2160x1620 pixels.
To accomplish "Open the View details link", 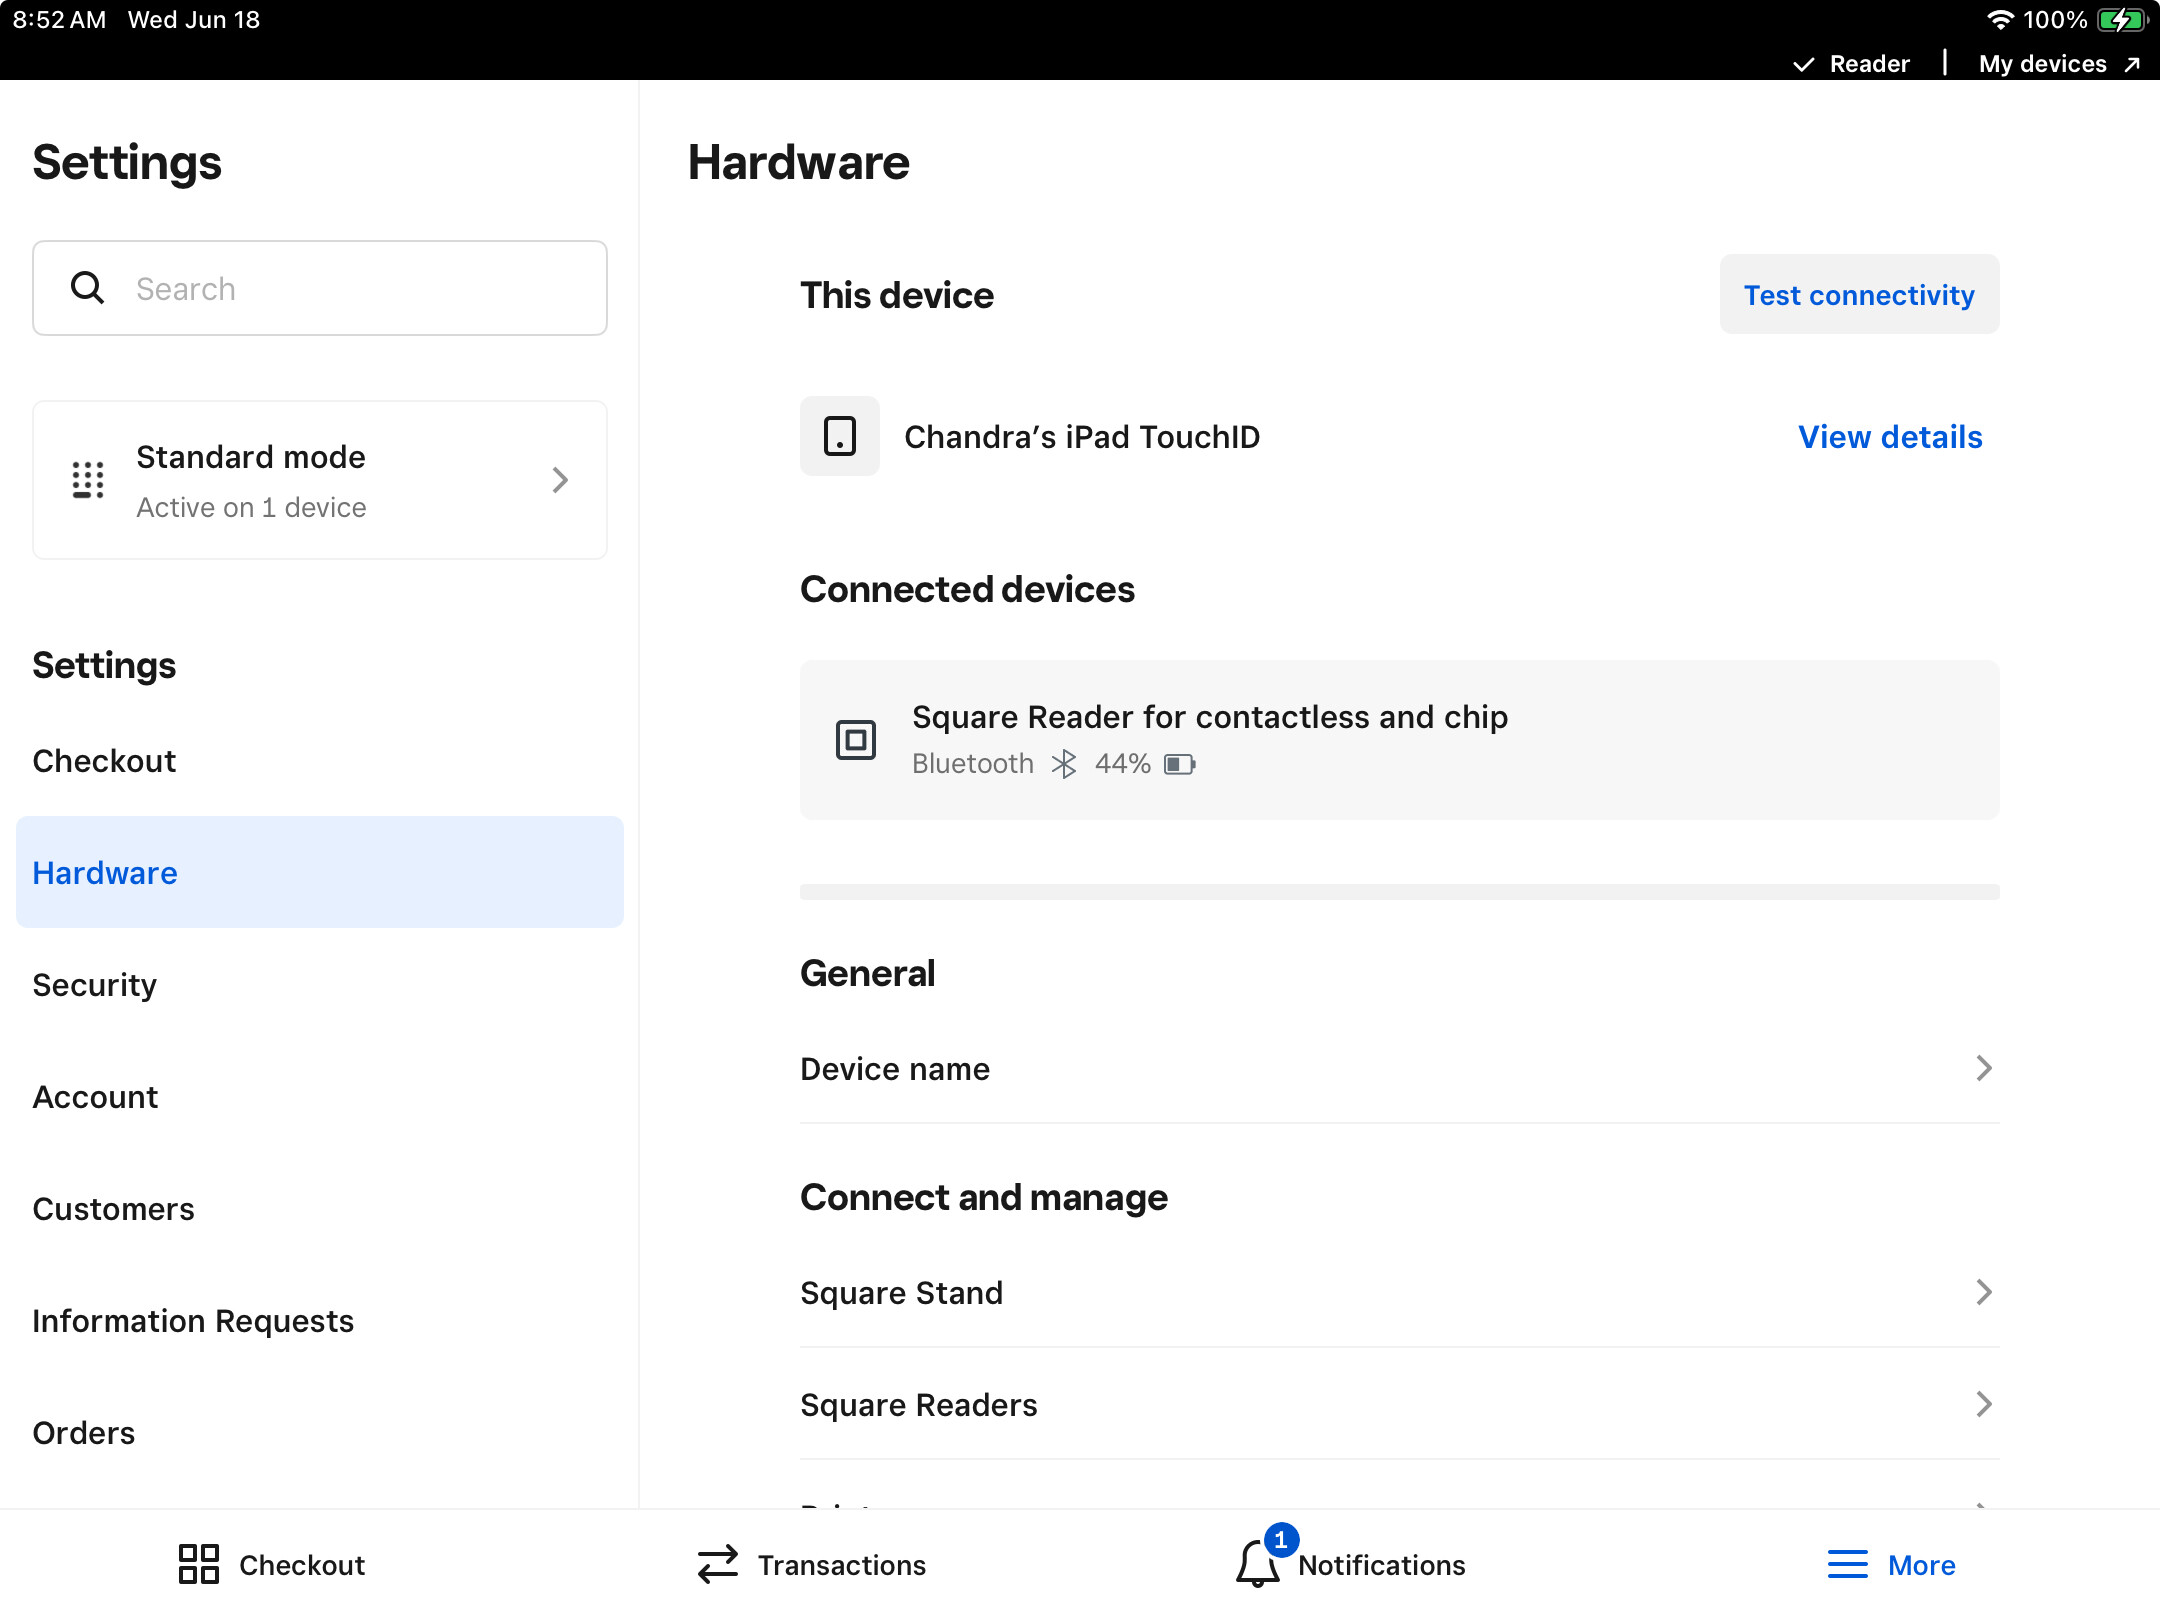I will (1890, 437).
